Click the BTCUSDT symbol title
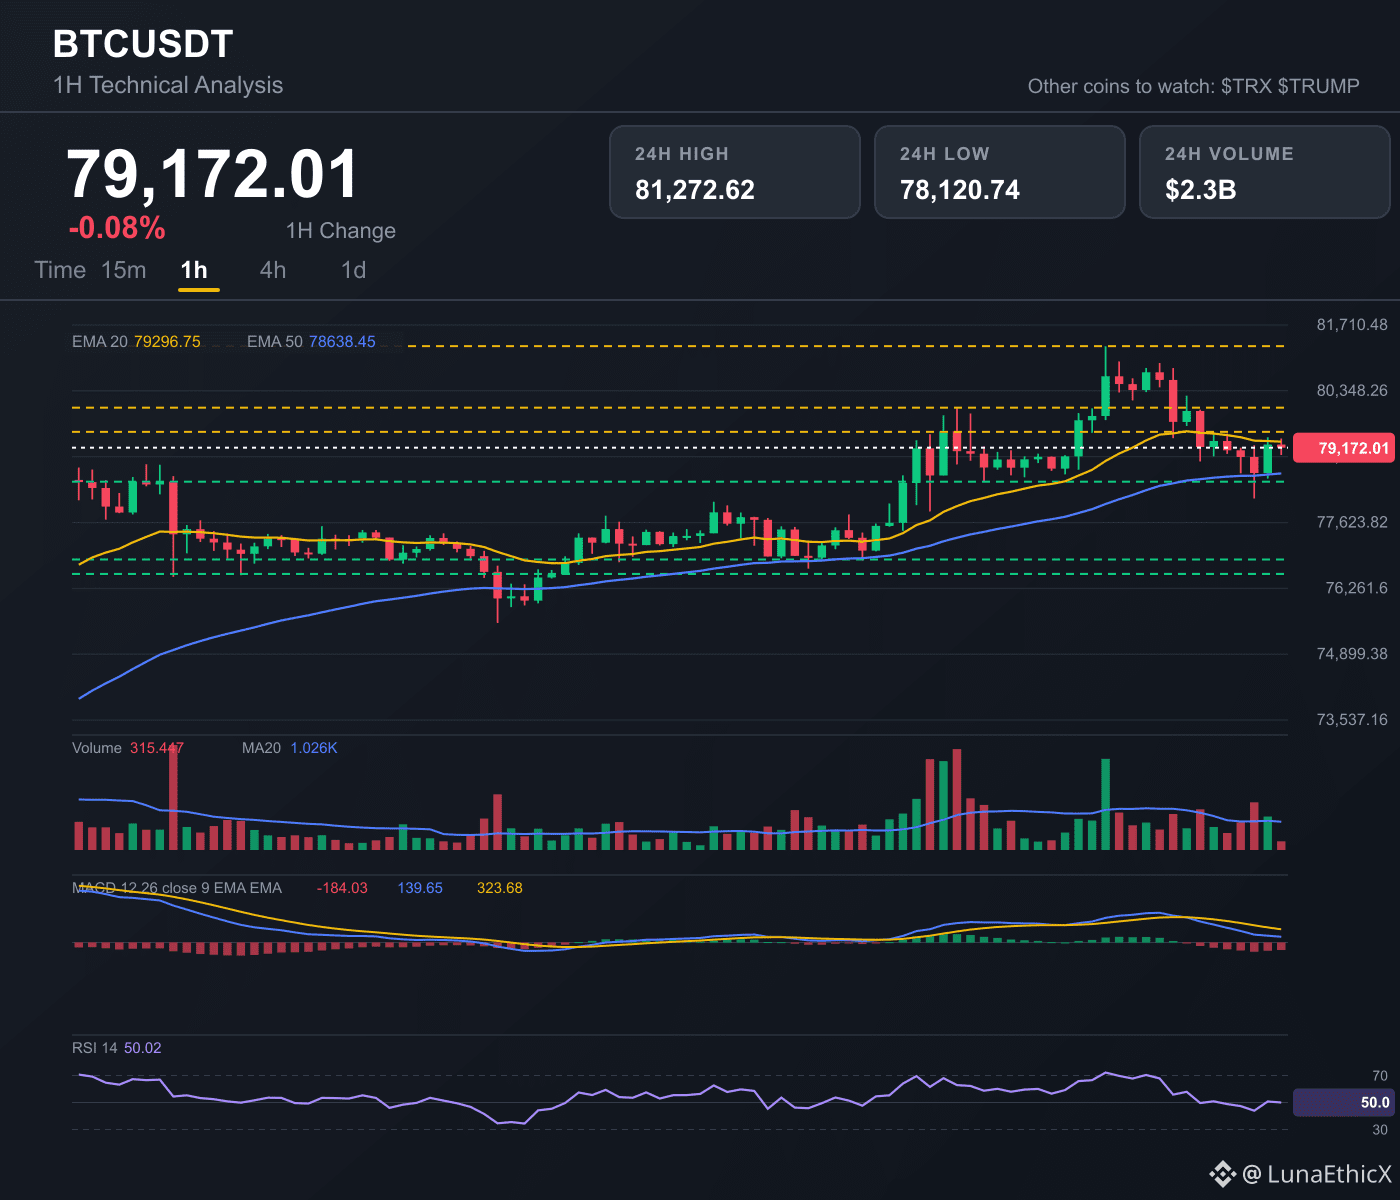The width and height of the screenshot is (1400, 1200). (143, 44)
